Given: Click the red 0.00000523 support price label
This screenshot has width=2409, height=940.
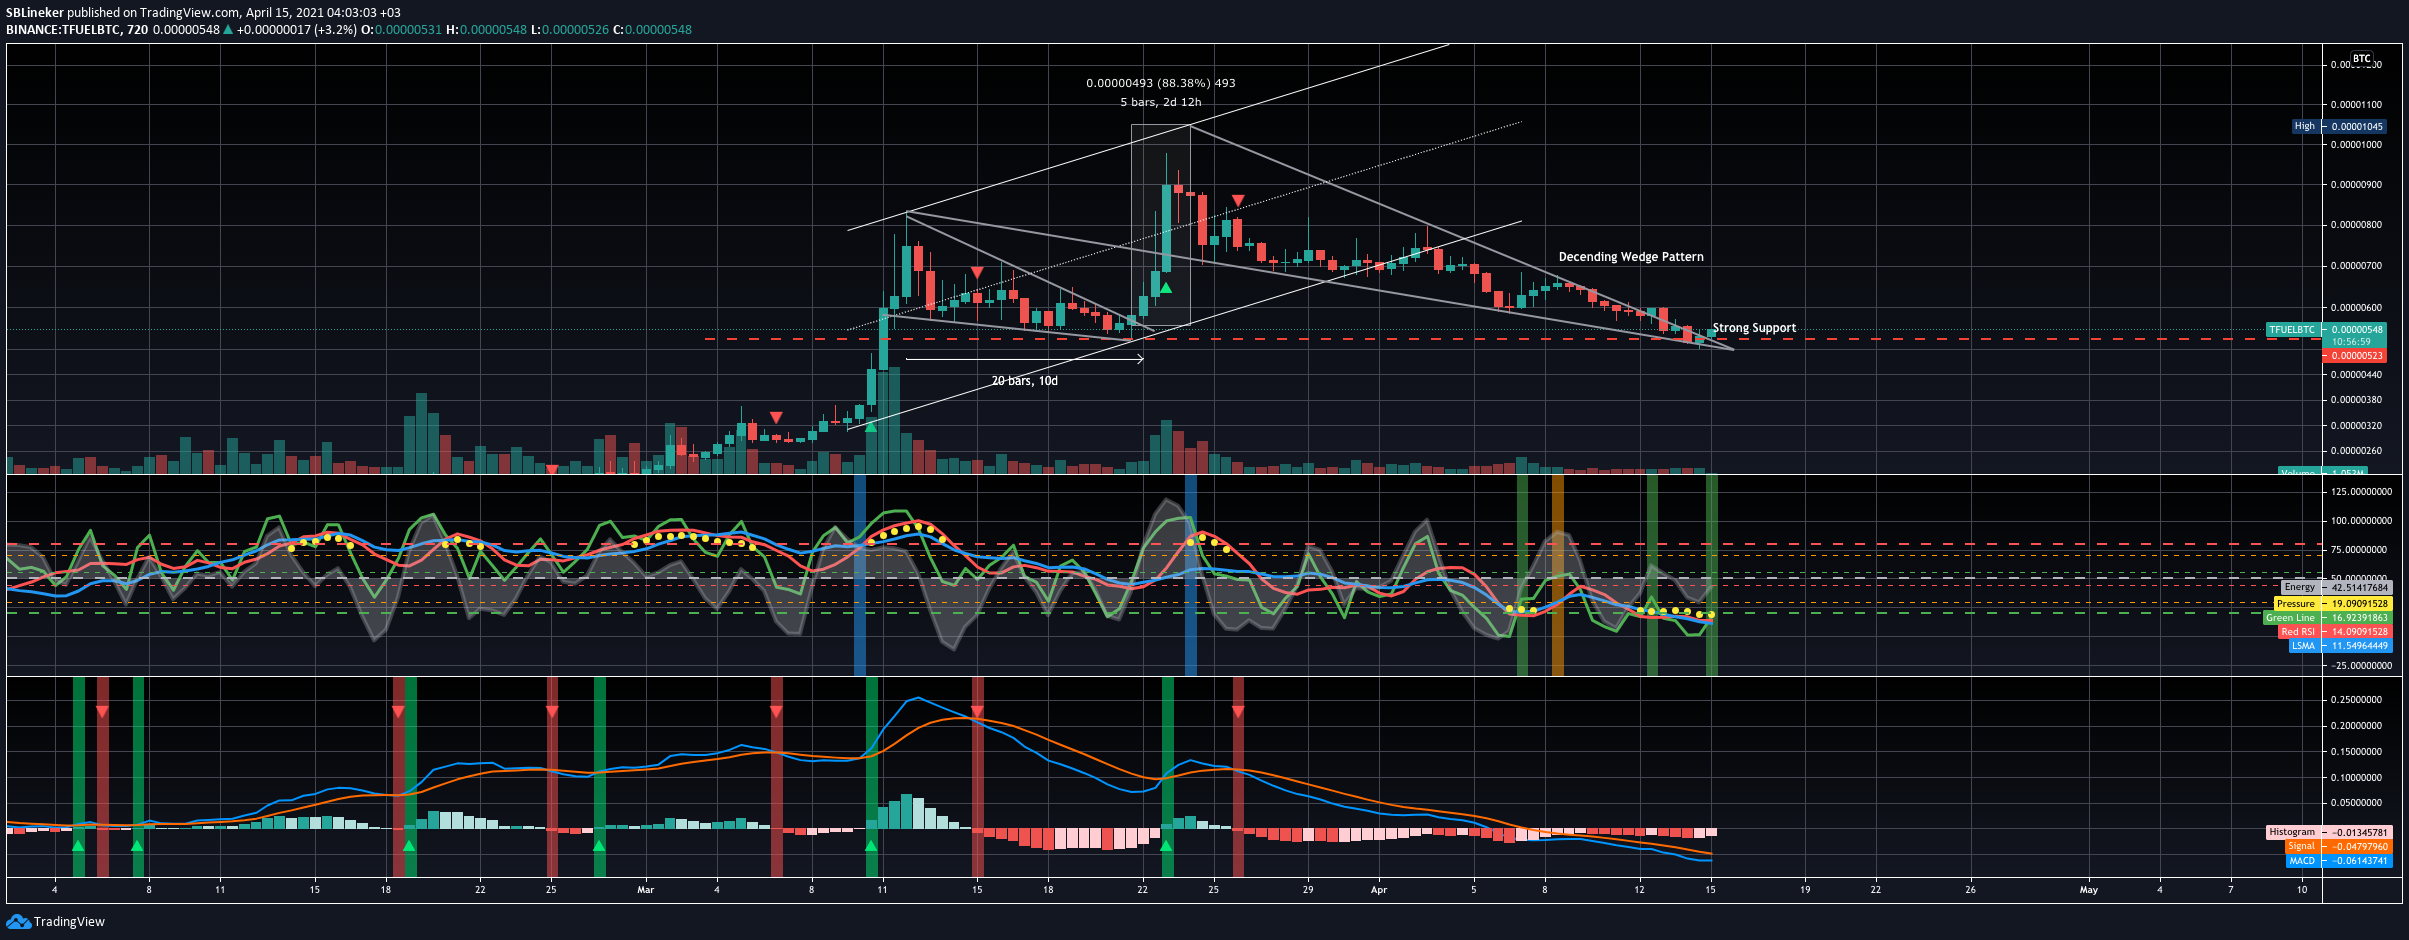Looking at the screenshot, I should coord(2355,355).
